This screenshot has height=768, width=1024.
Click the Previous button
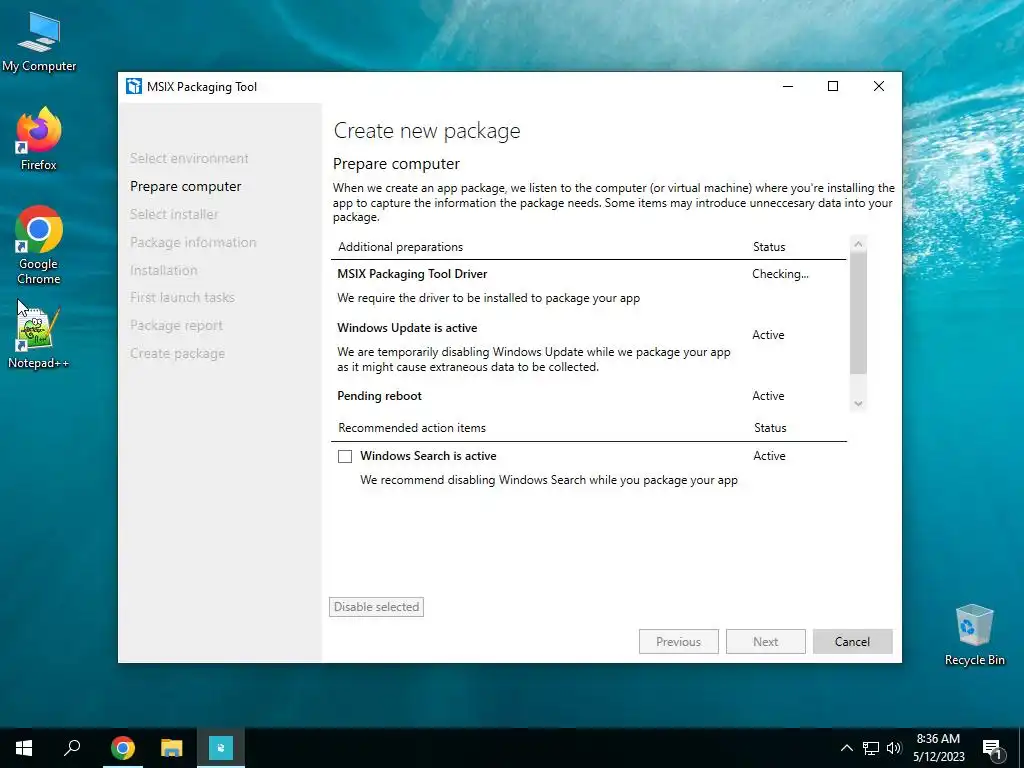[679, 641]
